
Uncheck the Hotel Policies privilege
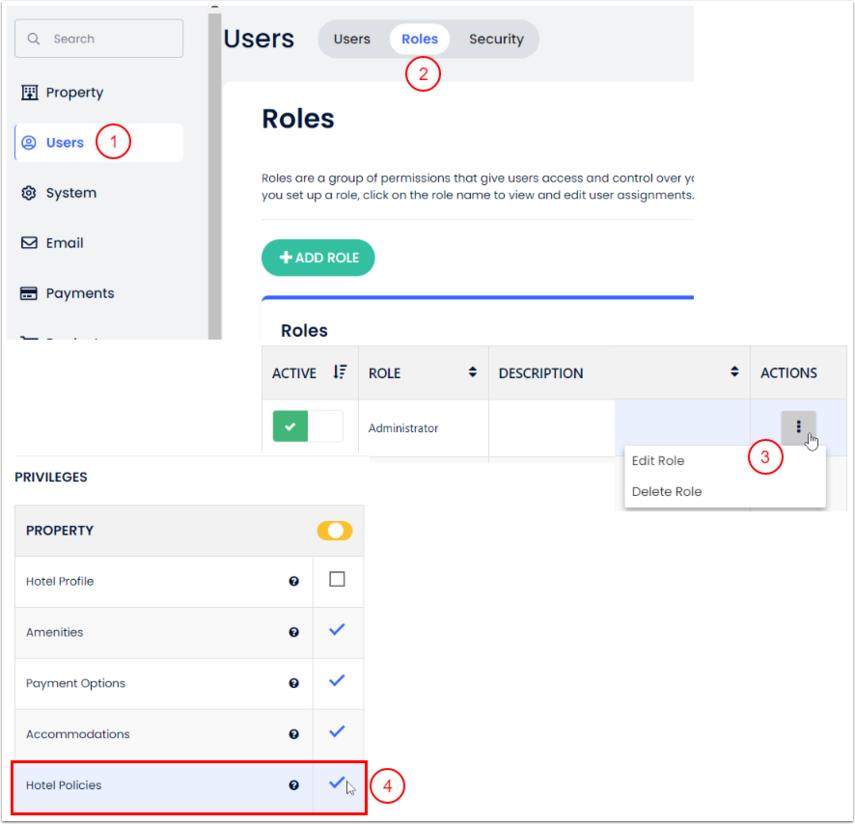(337, 784)
